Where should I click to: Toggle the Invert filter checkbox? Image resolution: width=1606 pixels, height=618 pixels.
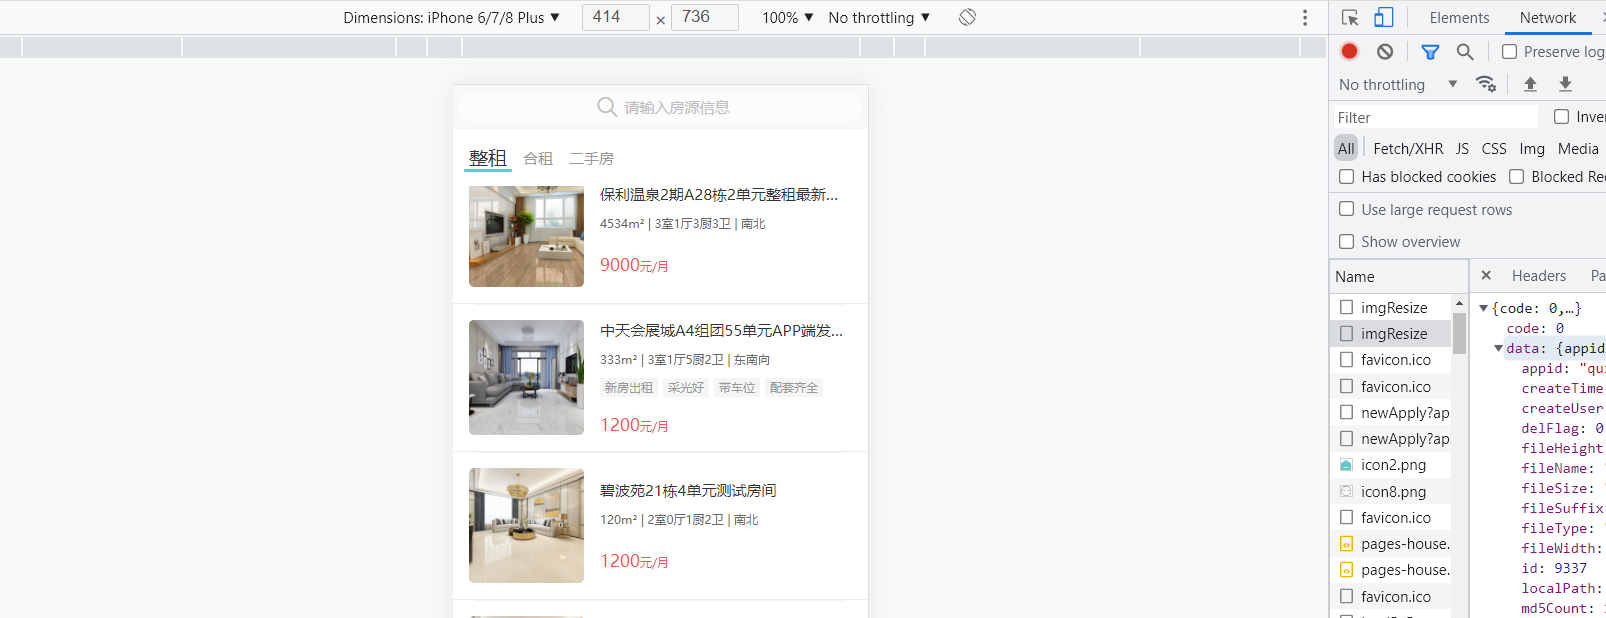click(x=1561, y=117)
